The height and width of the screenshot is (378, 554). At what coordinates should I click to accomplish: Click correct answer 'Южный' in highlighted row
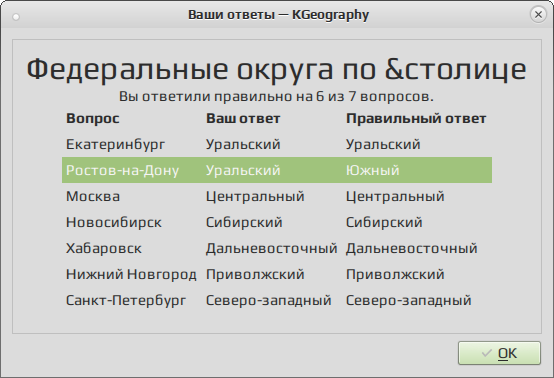372,170
